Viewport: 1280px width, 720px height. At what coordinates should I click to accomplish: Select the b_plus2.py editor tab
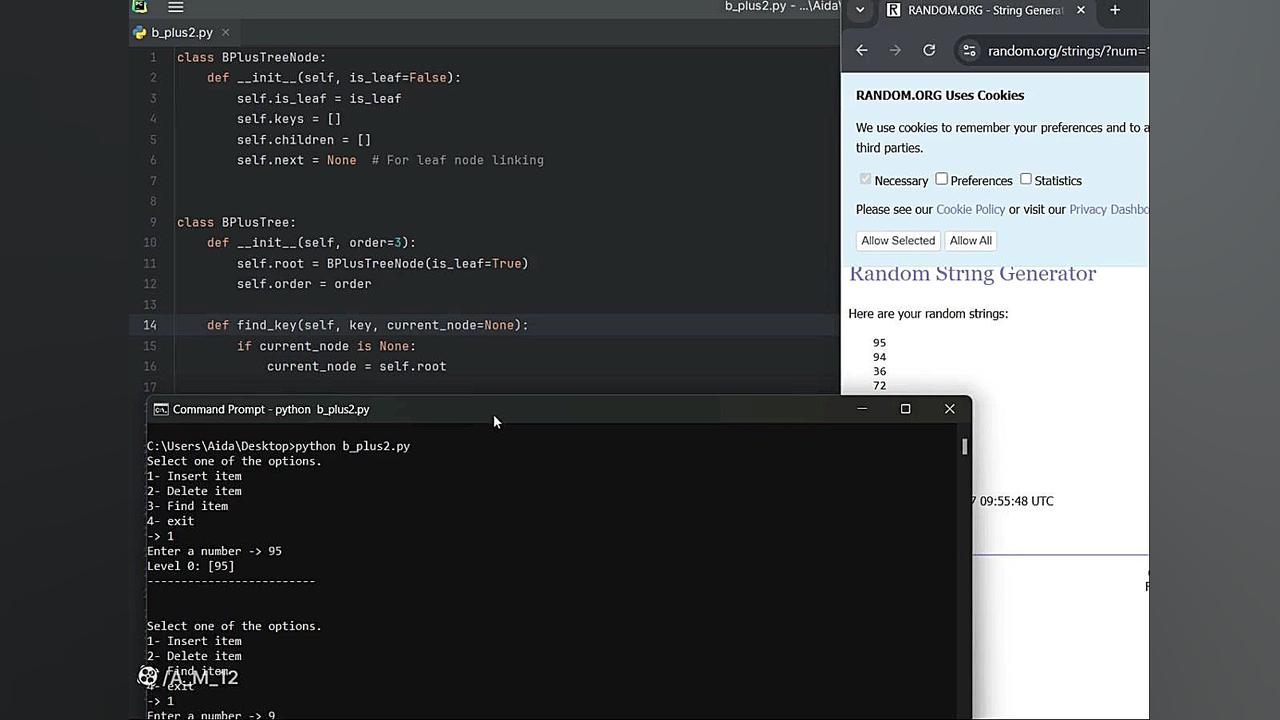[x=181, y=32]
